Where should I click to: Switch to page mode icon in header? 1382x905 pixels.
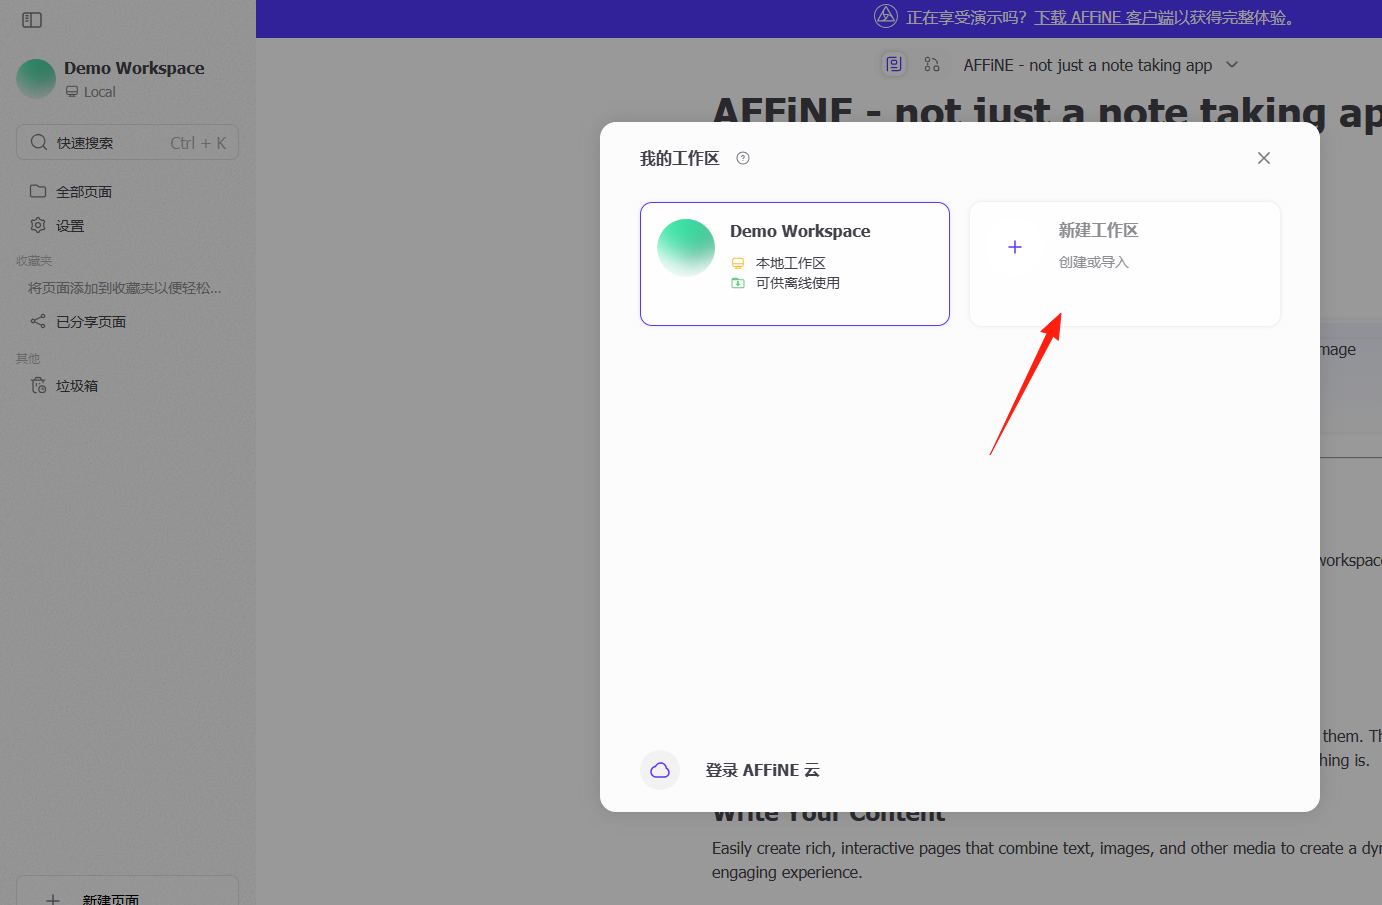pyautogui.click(x=894, y=65)
